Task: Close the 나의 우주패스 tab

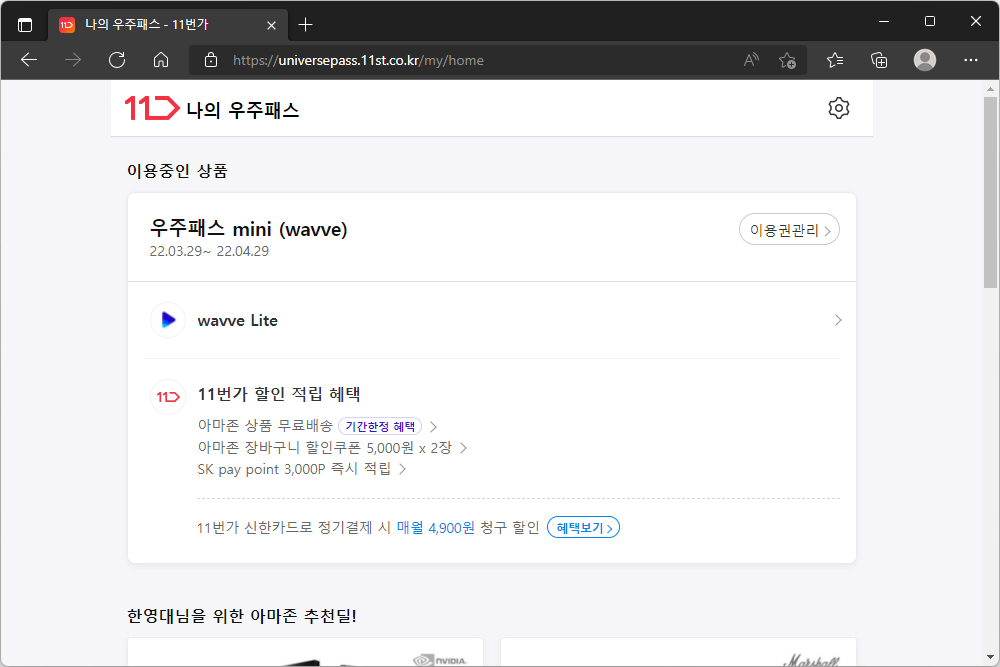Action: [x=271, y=25]
